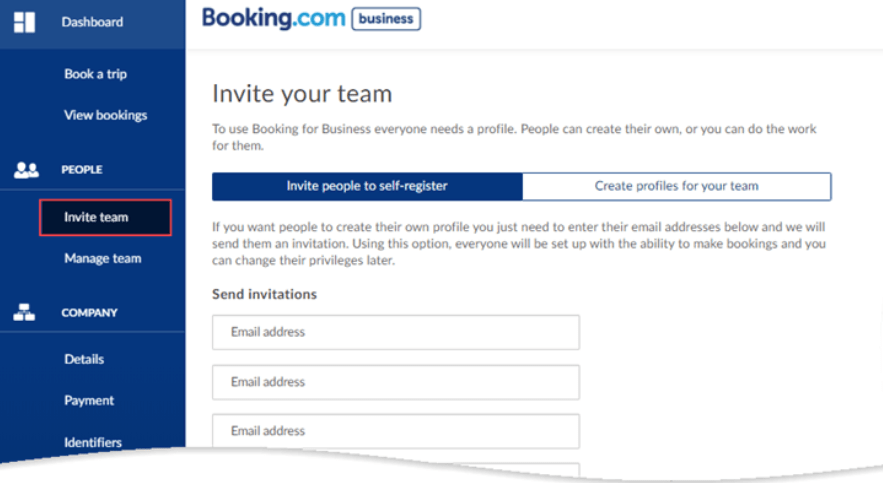Select the third Email address field

coord(395,431)
